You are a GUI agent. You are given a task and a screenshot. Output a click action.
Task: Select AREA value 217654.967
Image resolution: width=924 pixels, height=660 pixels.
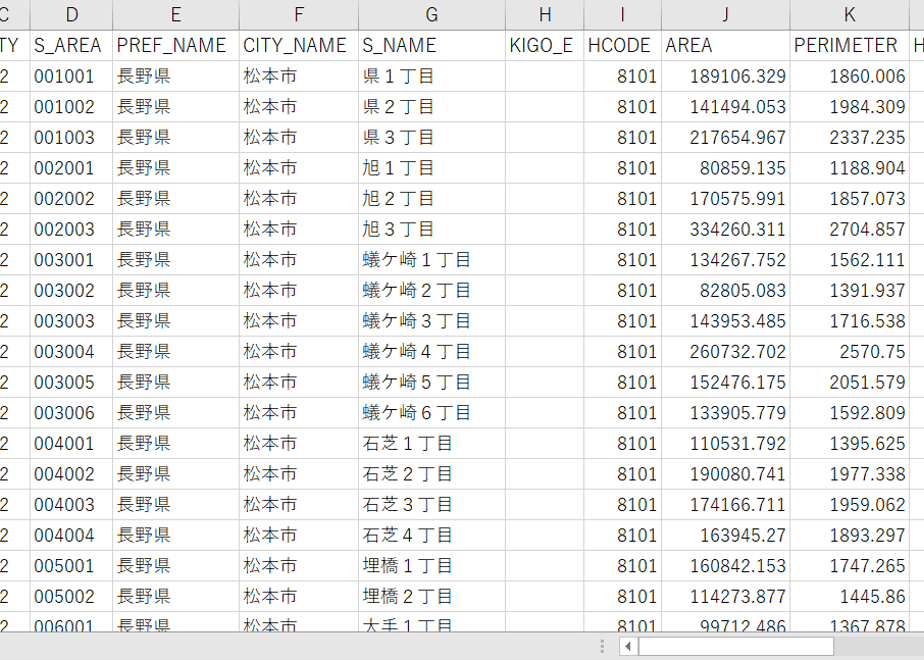click(726, 137)
